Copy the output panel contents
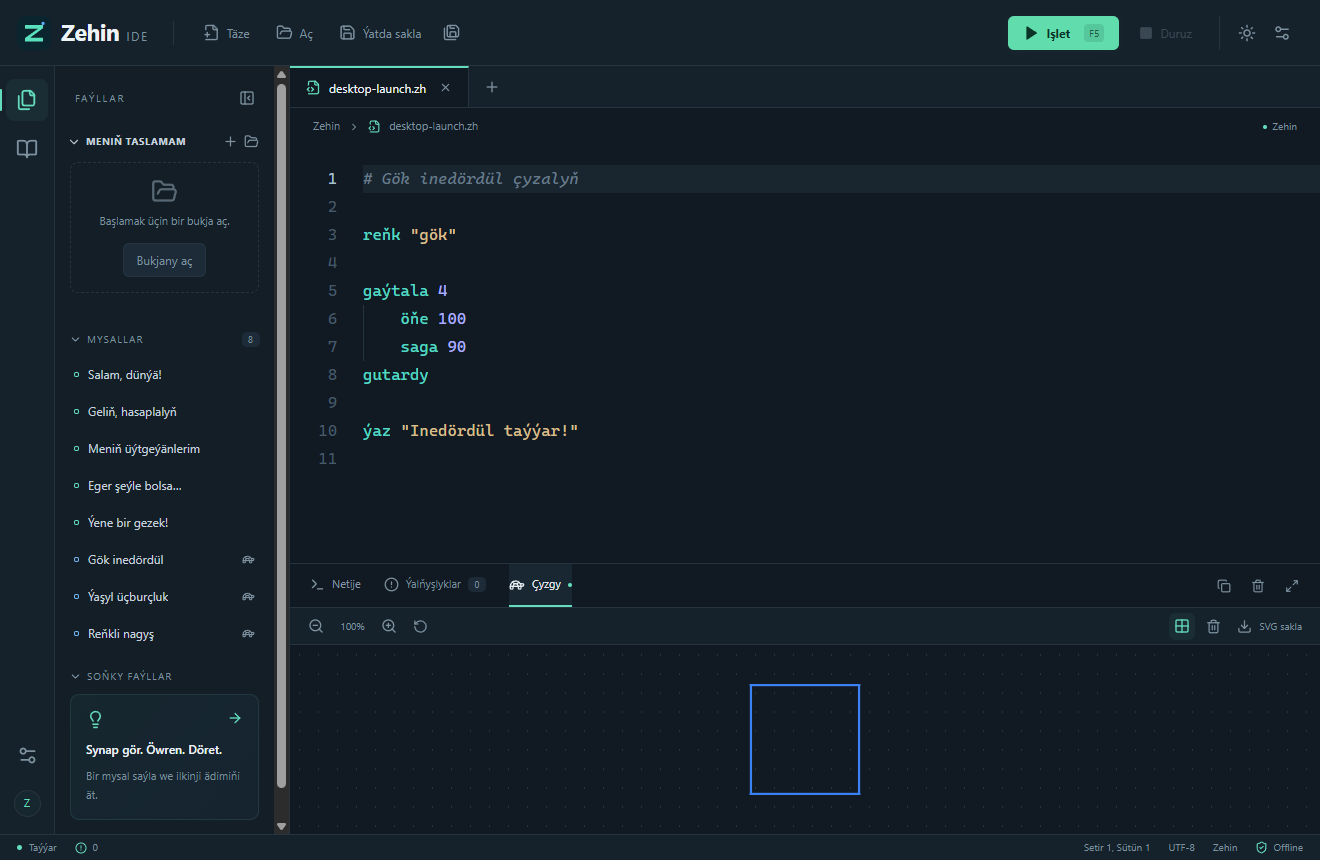Image resolution: width=1320 pixels, height=860 pixels. [1224, 585]
